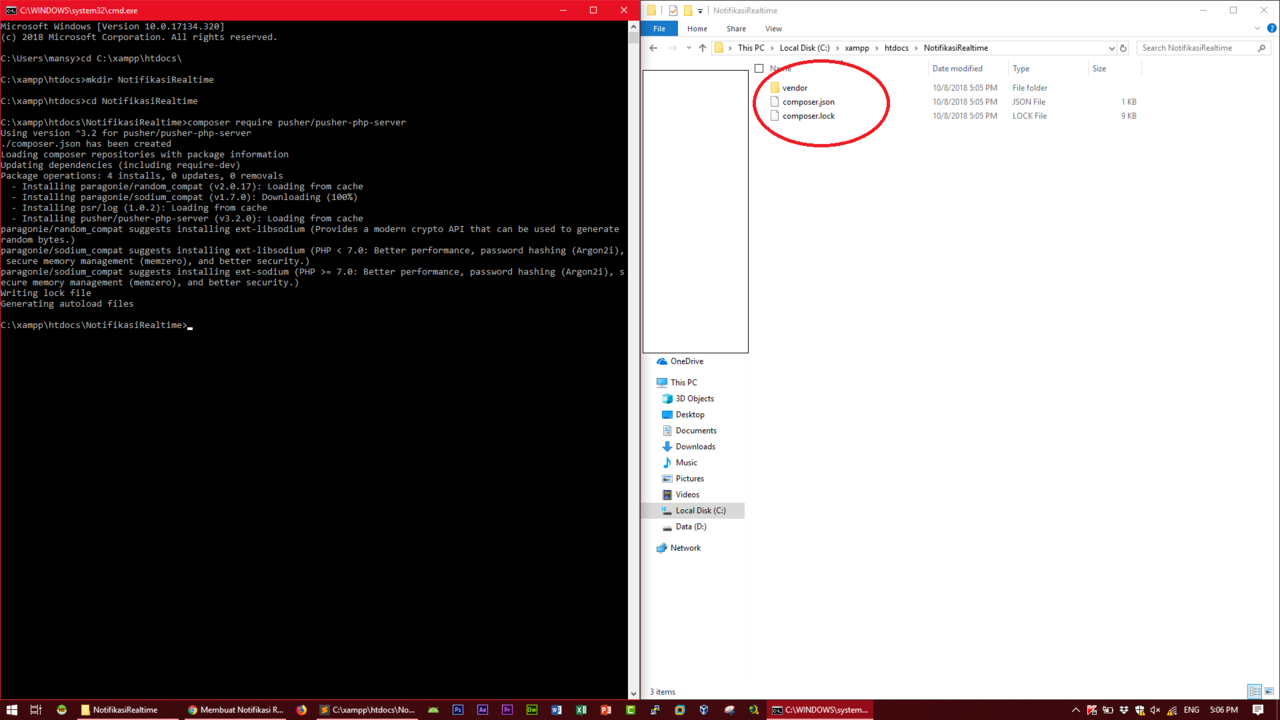Switch to the Home ribbon tab
The width and height of the screenshot is (1280, 720).
(x=697, y=29)
